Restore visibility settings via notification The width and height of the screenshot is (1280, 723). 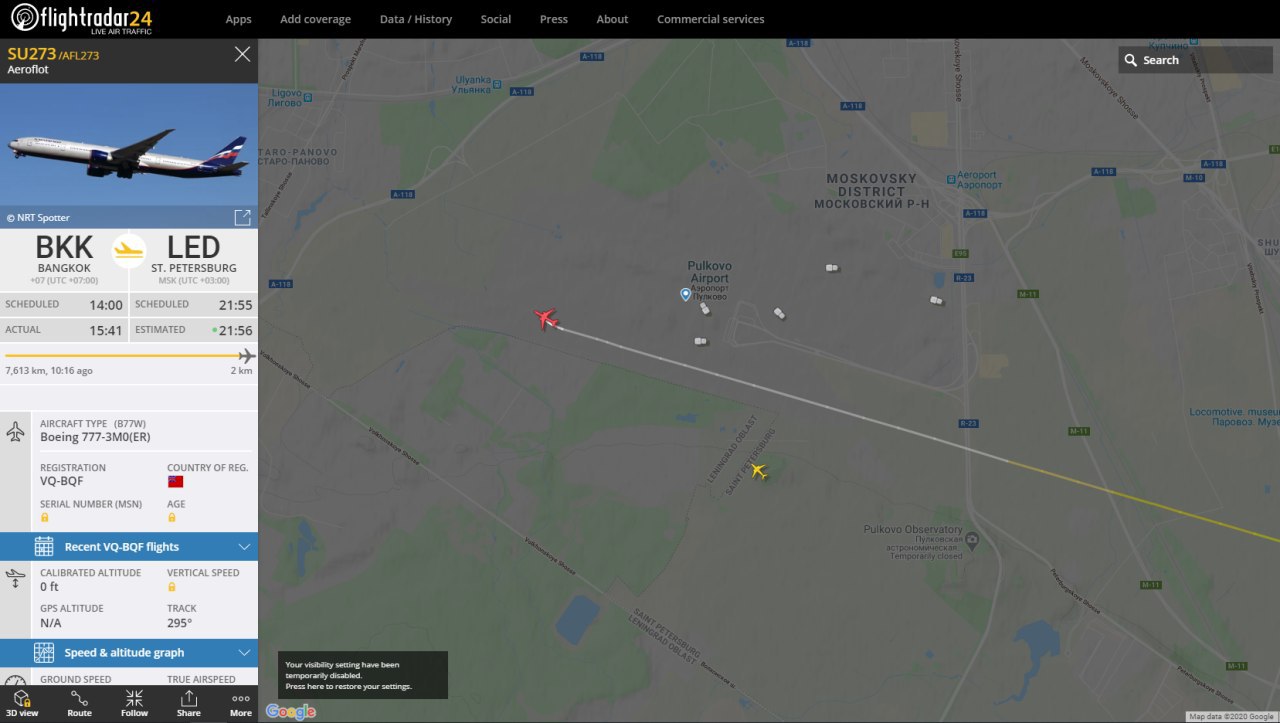[x=362, y=675]
